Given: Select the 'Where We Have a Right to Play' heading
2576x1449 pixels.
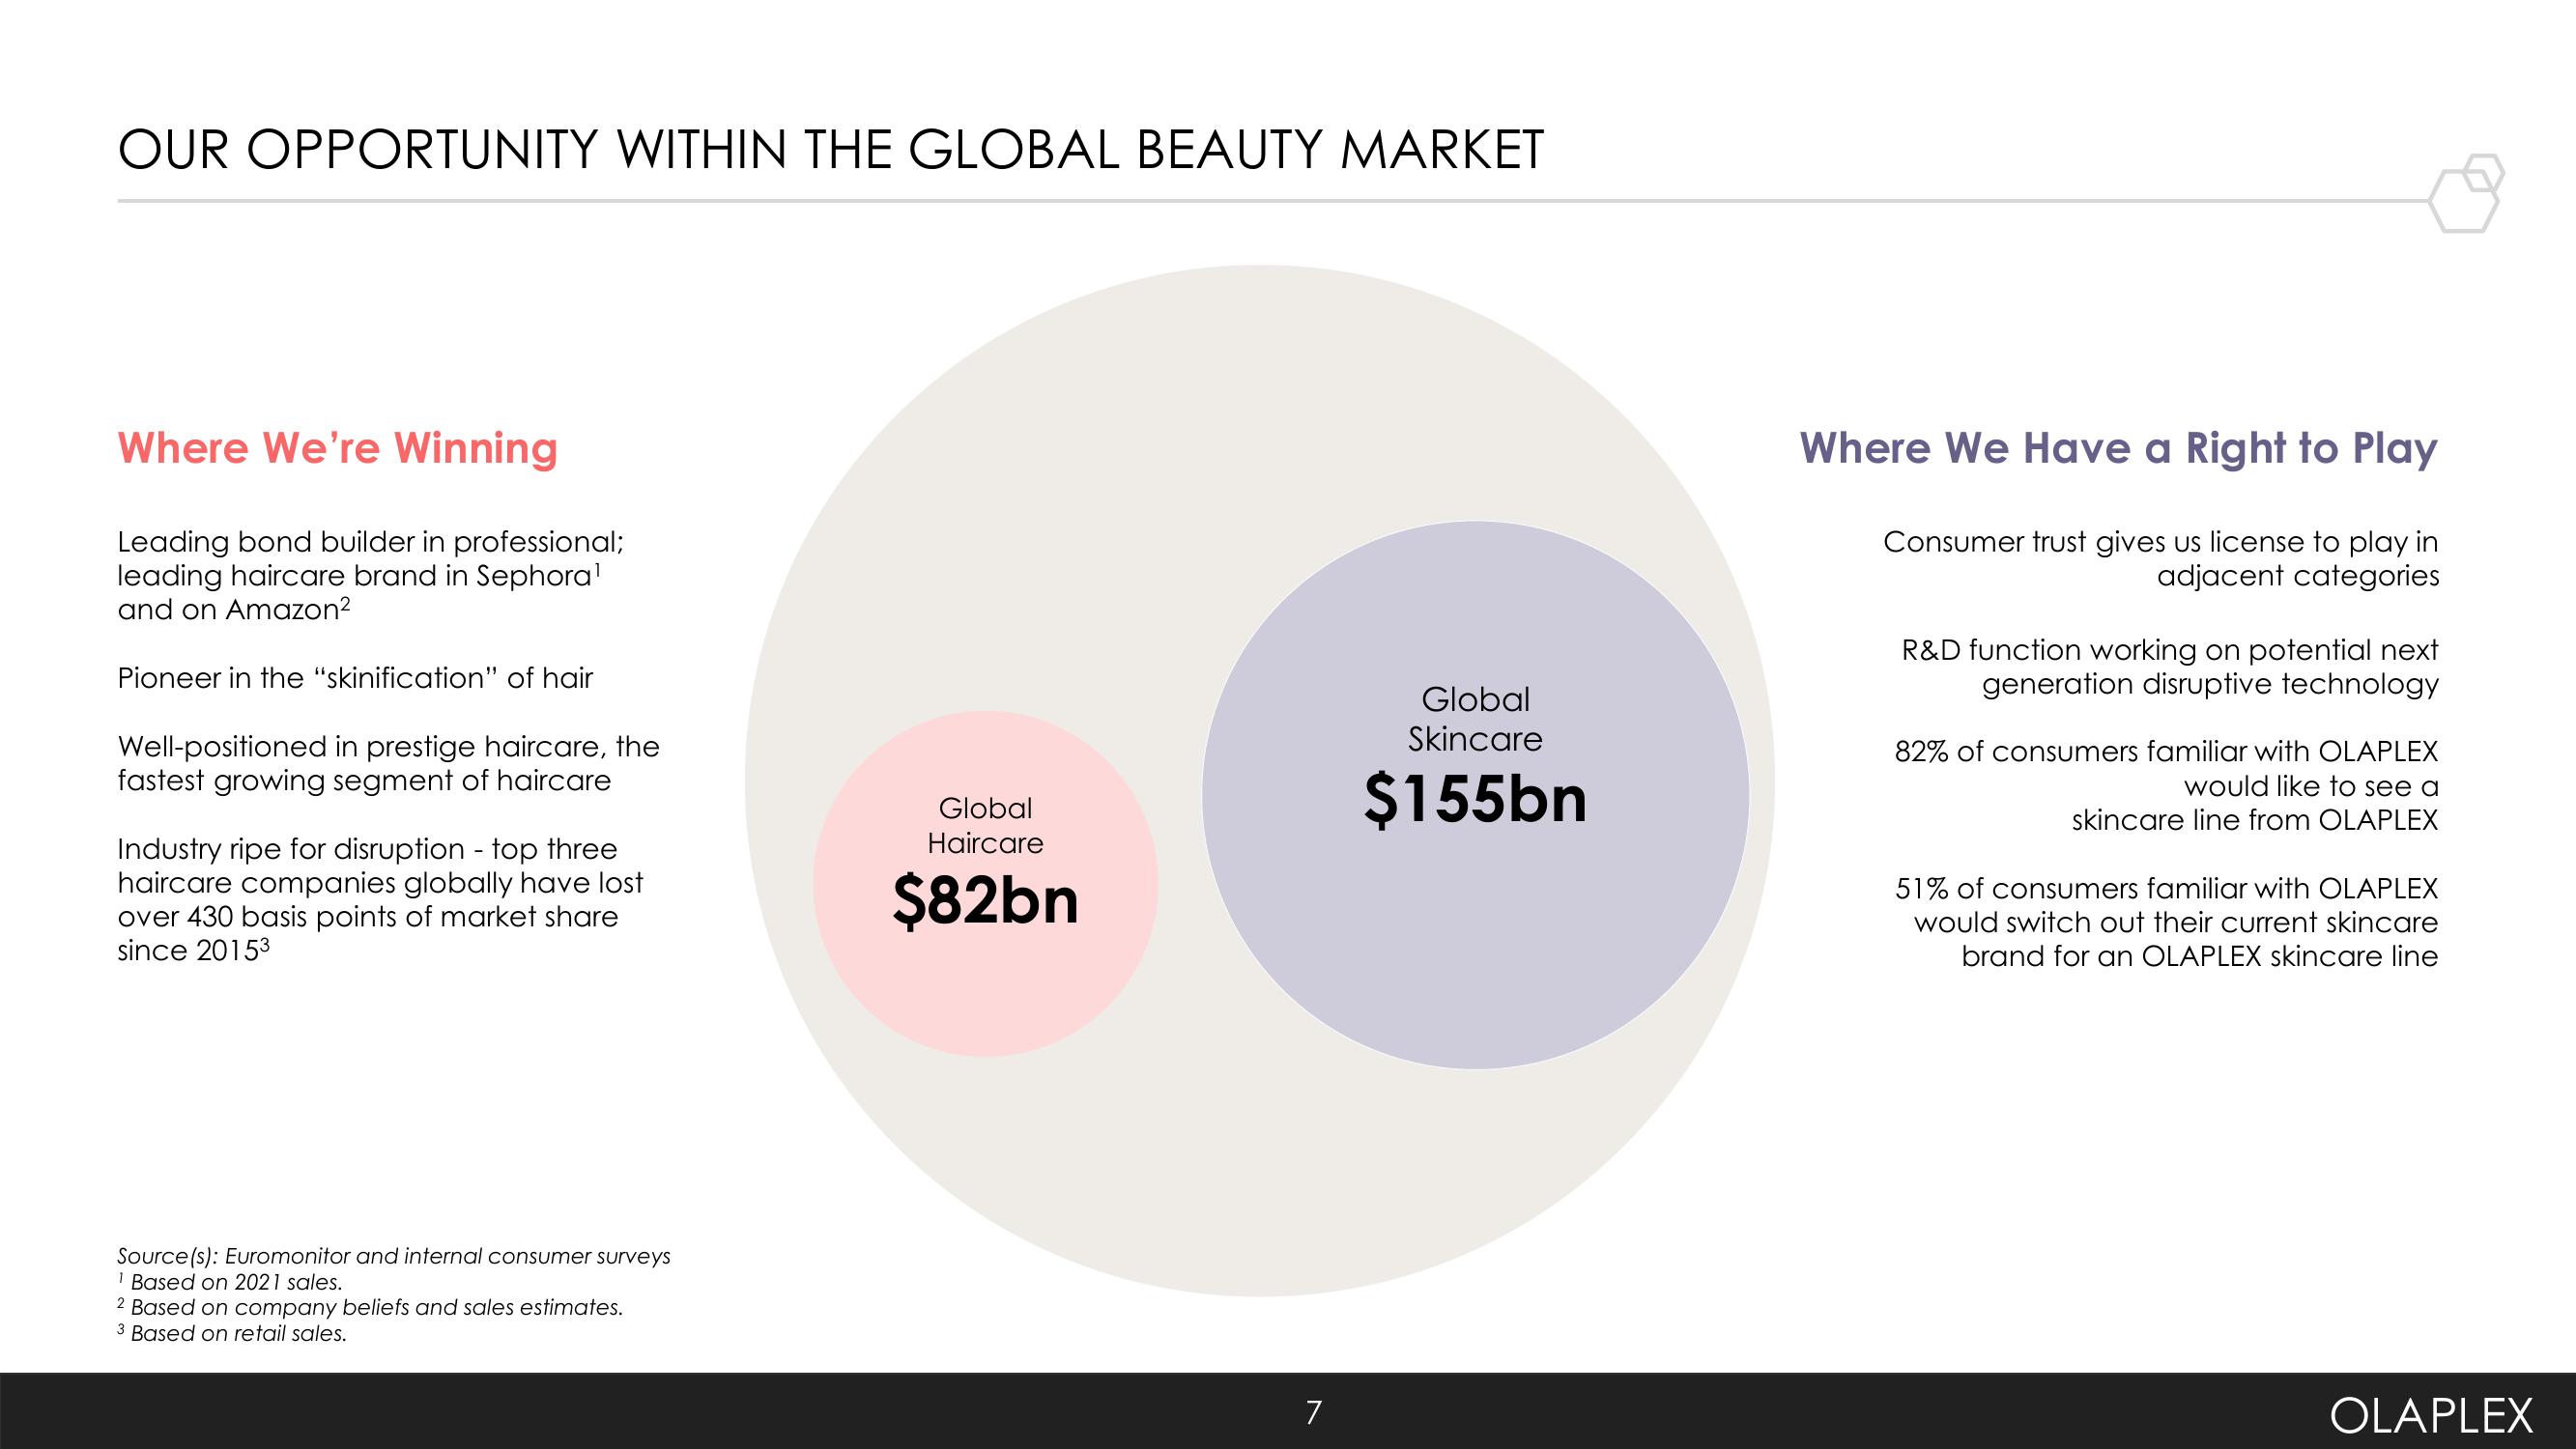Looking at the screenshot, I should pyautogui.click(x=2119, y=448).
